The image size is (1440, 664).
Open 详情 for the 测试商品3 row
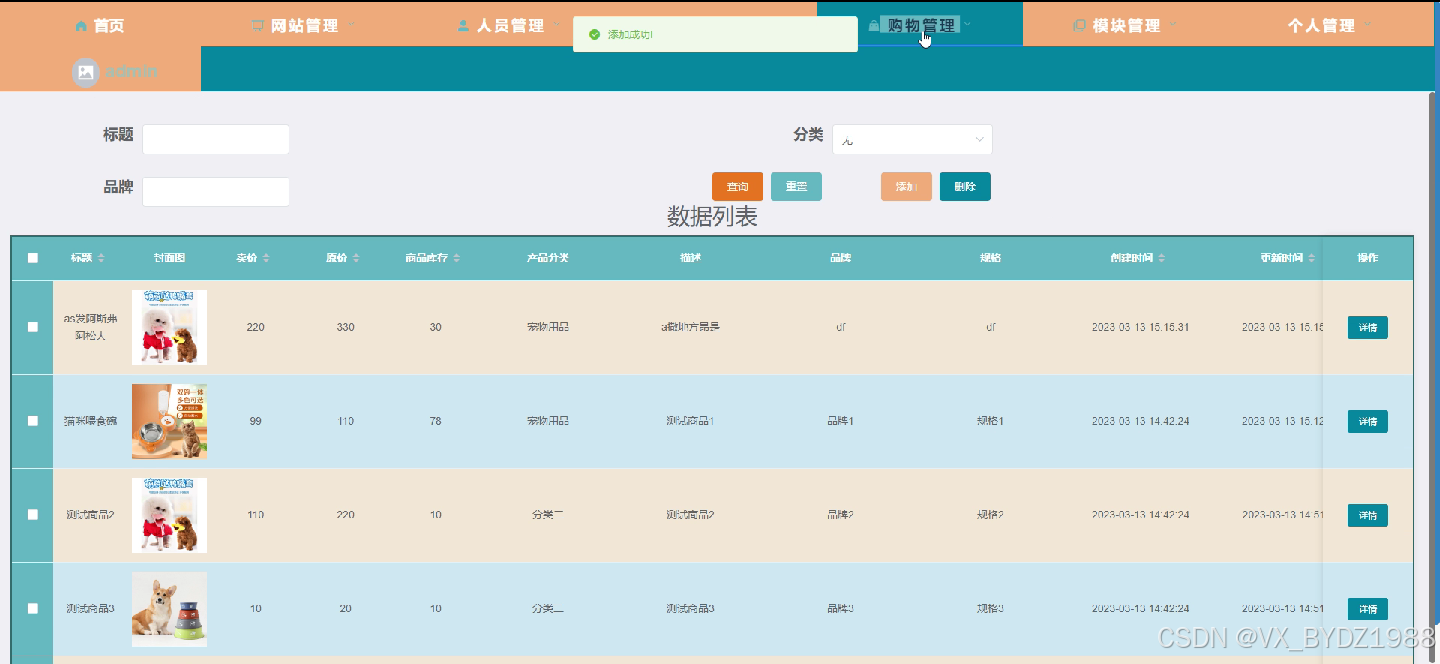[x=1368, y=609]
